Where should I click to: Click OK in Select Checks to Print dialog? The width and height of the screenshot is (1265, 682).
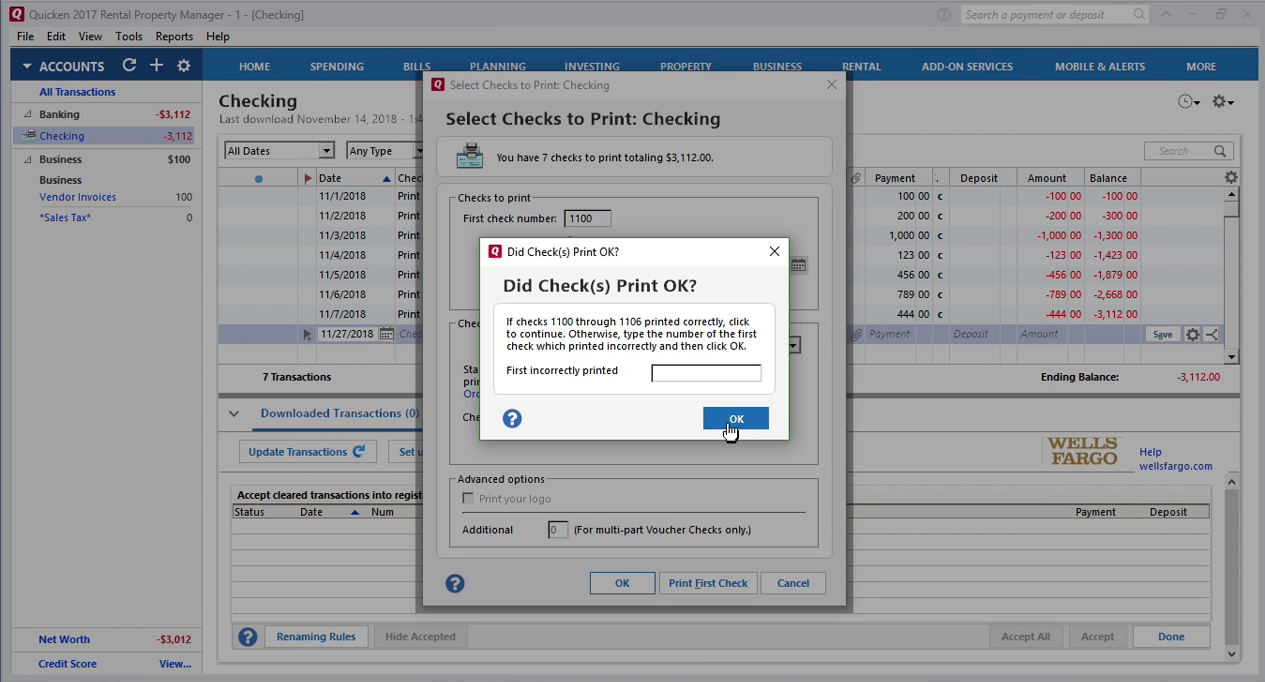pos(622,583)
